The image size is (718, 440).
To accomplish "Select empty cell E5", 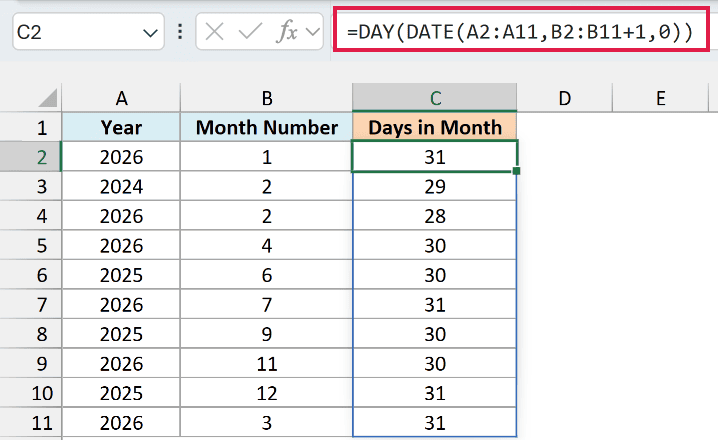I will [660, 245].
